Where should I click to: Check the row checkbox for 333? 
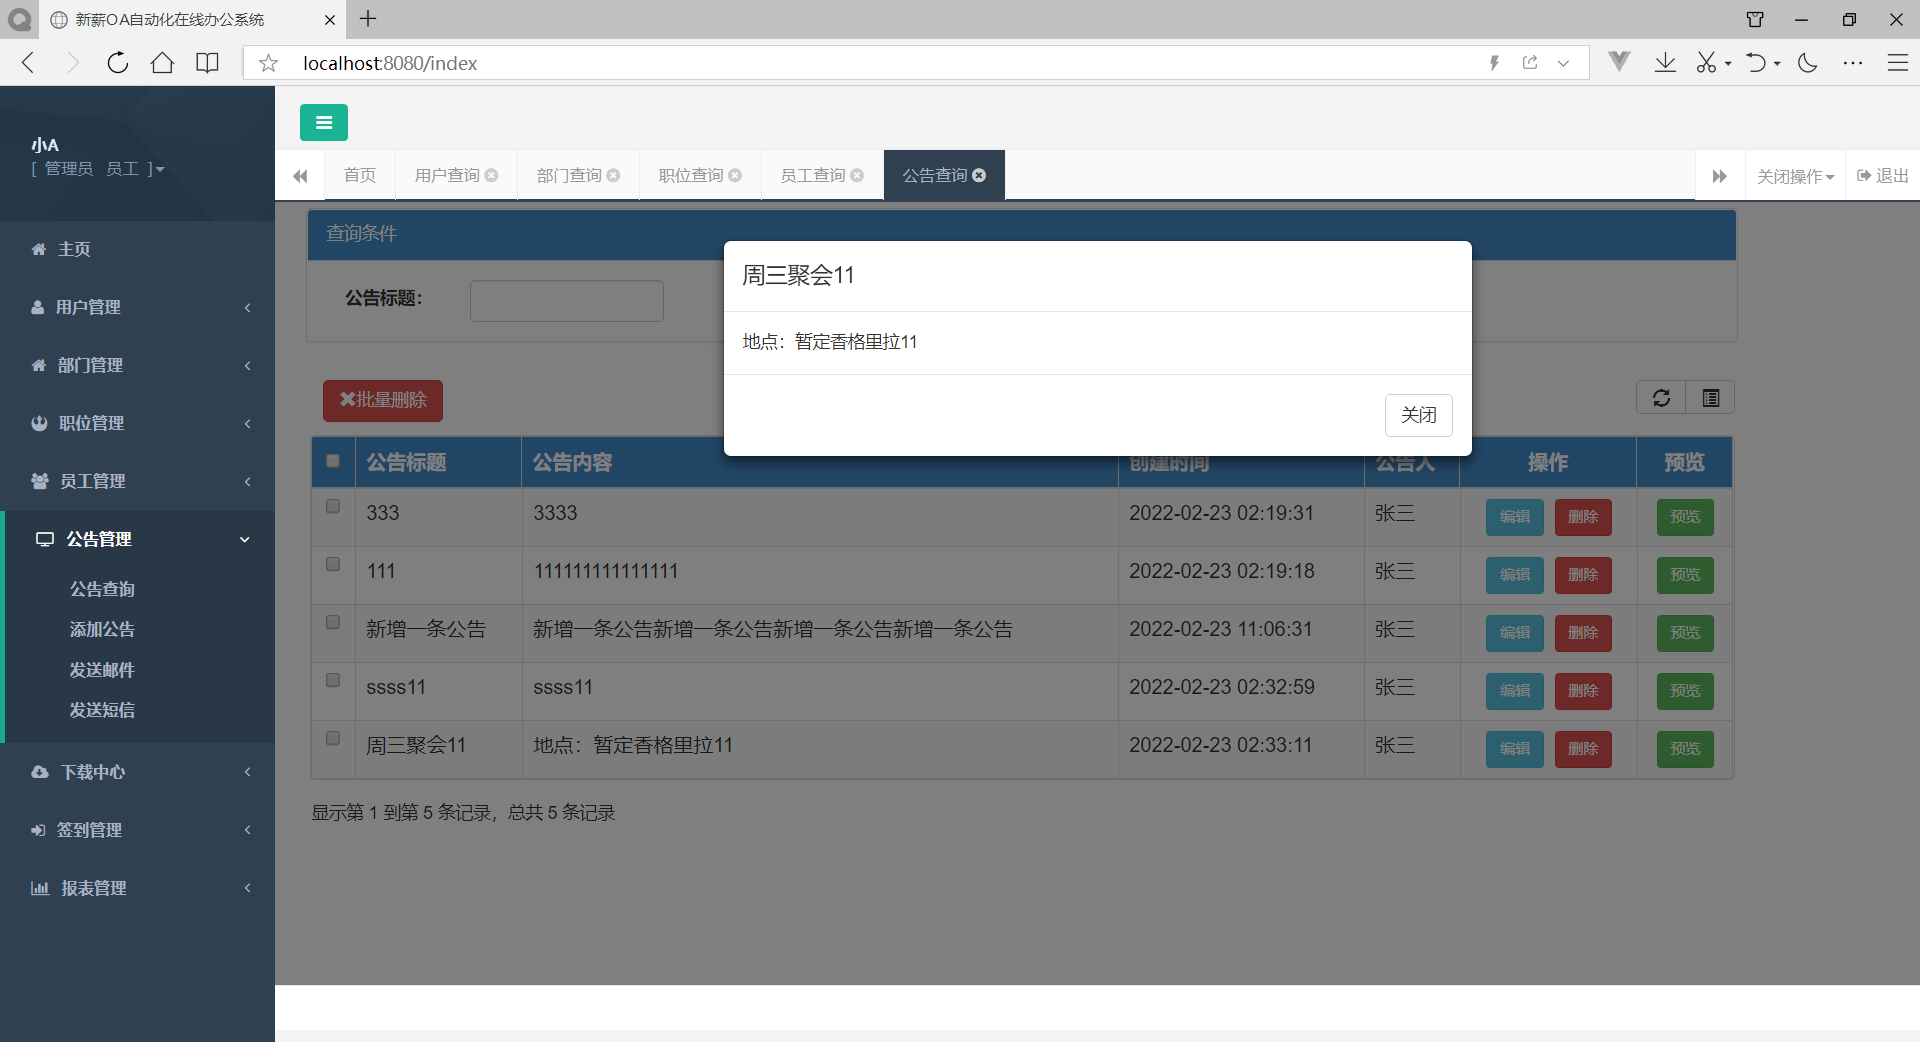tap(333, 506)
